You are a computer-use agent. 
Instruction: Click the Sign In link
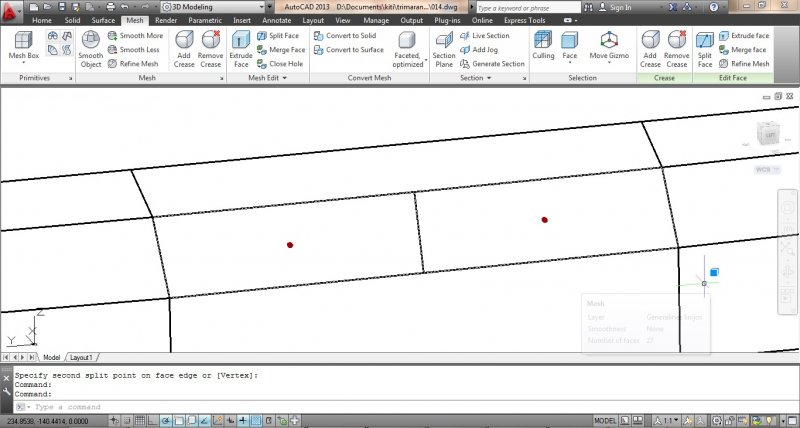pyautogui.click(x=620, y=7)
